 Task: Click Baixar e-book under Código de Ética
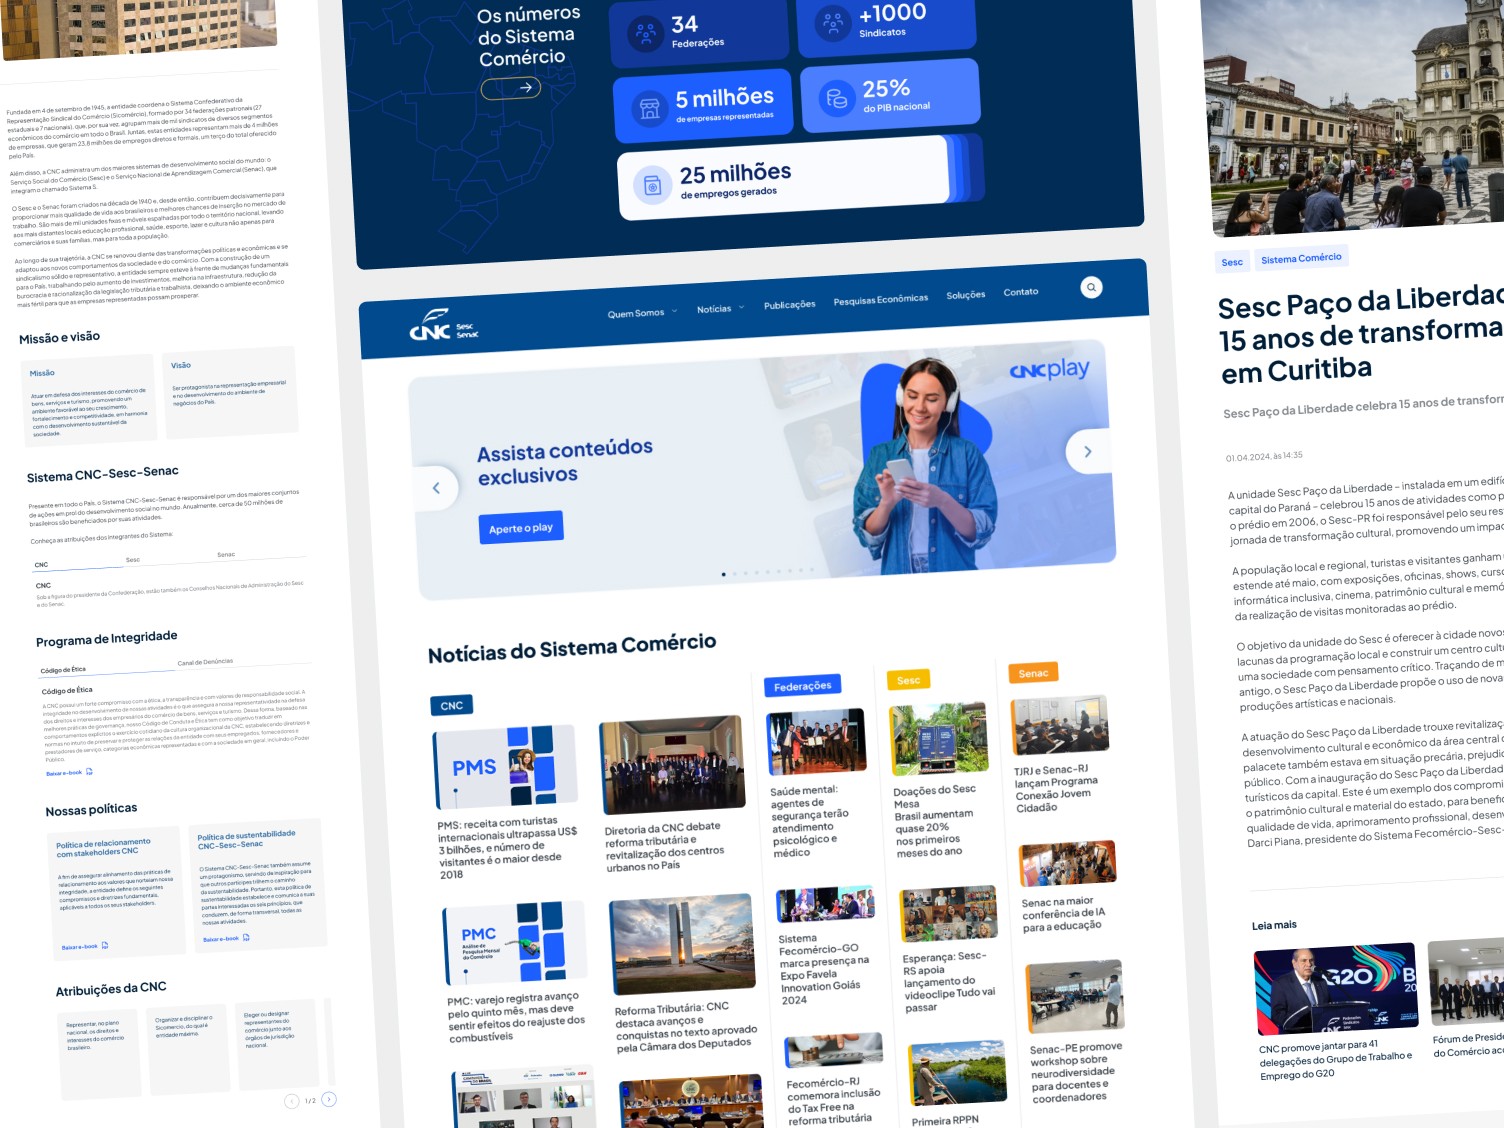click(64, 773)
